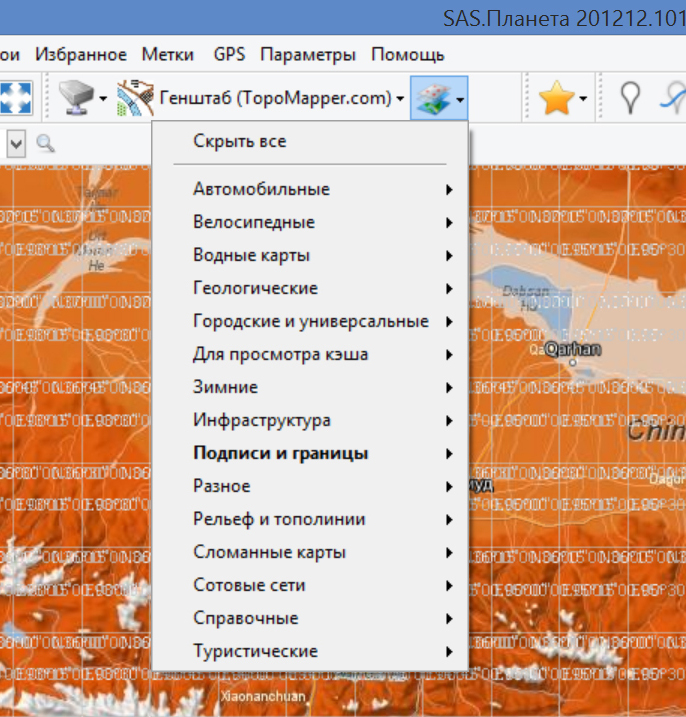The height and width of the screenshot is (717, 686).
Task: Select Скрыть все to hide all layers
Action: tap(240, 141)
